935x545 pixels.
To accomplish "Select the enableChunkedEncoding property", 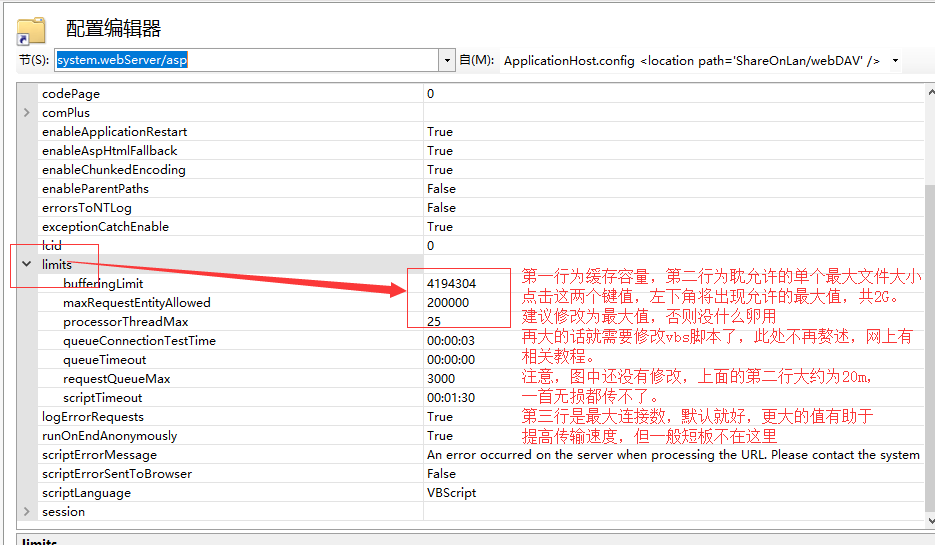I will pyautogui.click(x=114, y=170).
